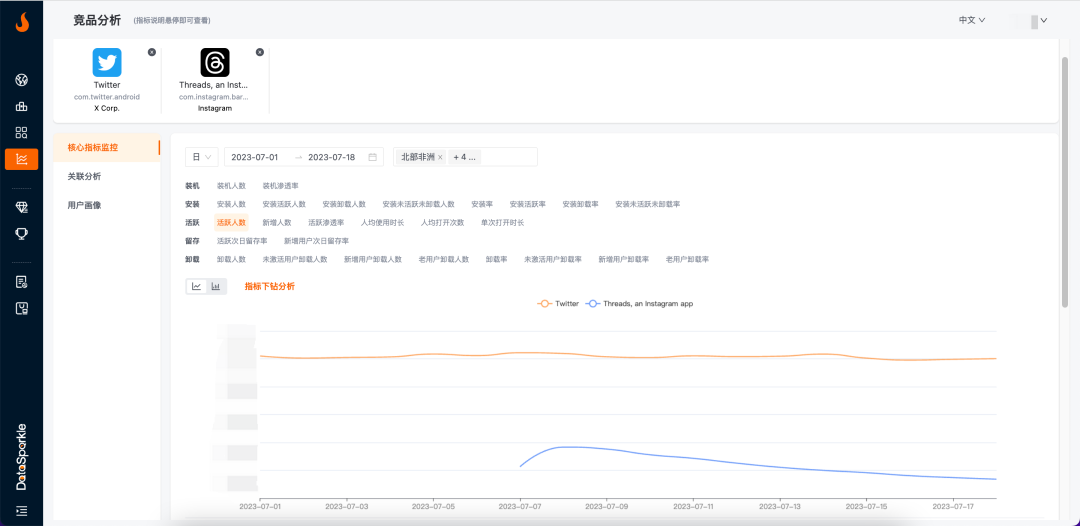Select the 新增人数 metric
The width and height of the screenshot is (1080, 526).
click(277, 222)
